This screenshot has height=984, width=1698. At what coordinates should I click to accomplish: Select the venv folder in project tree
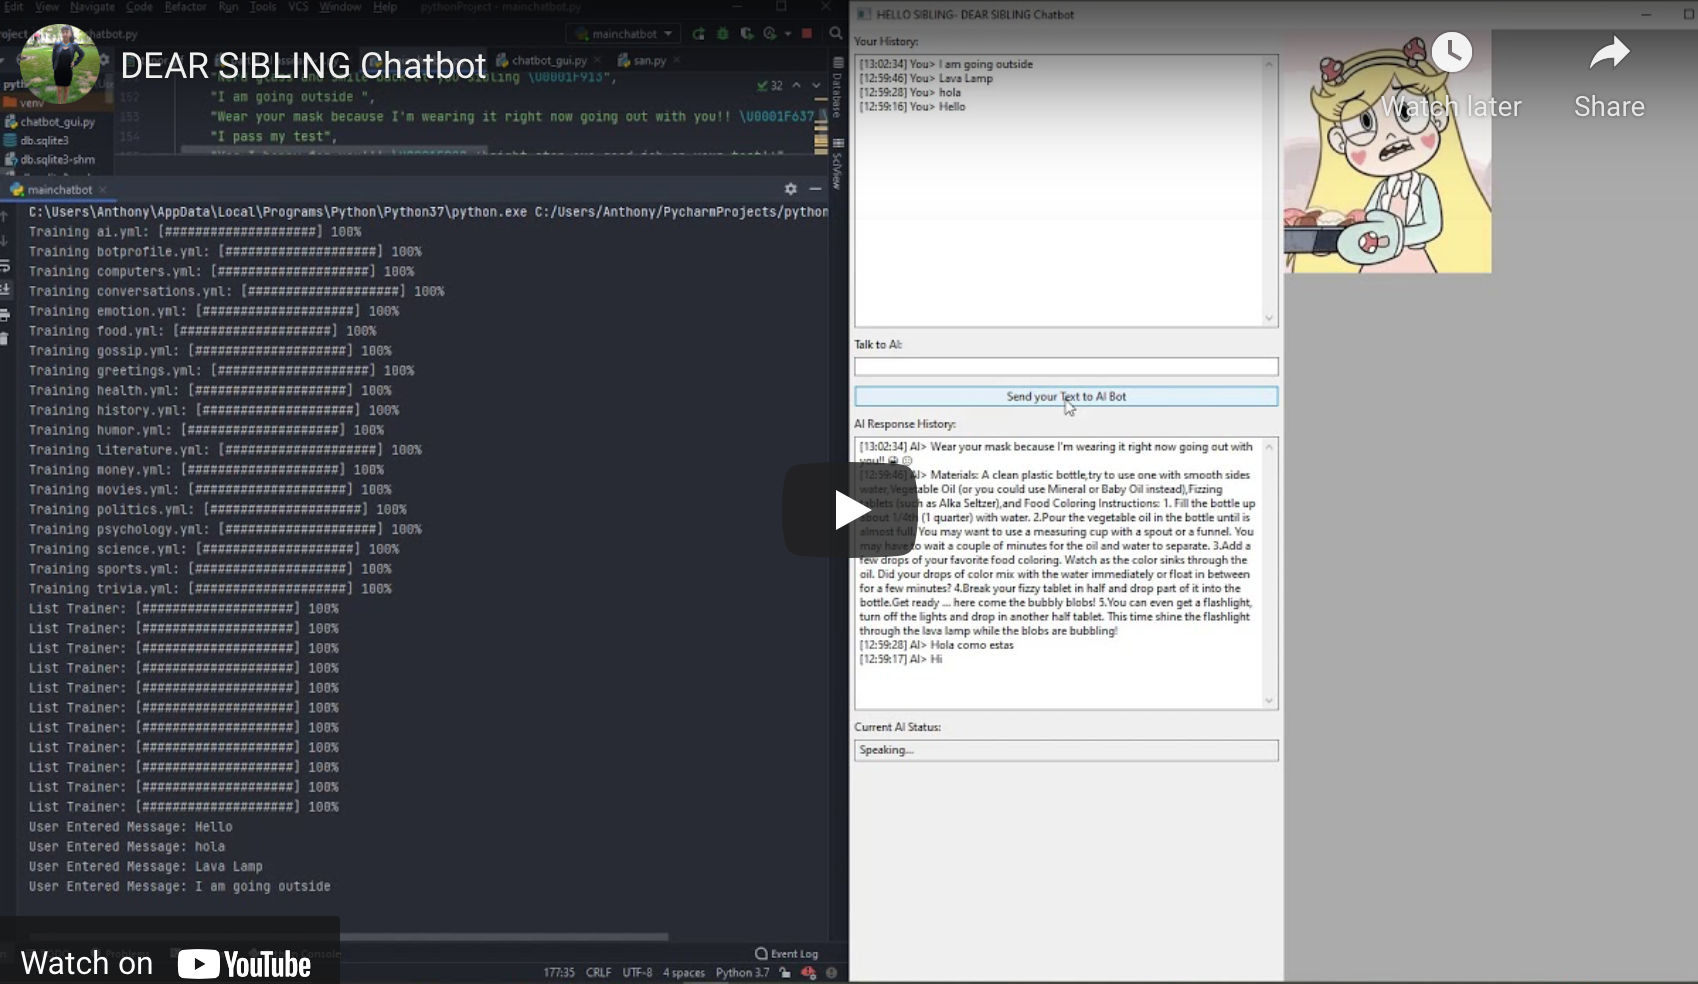(x=24, y=103)
